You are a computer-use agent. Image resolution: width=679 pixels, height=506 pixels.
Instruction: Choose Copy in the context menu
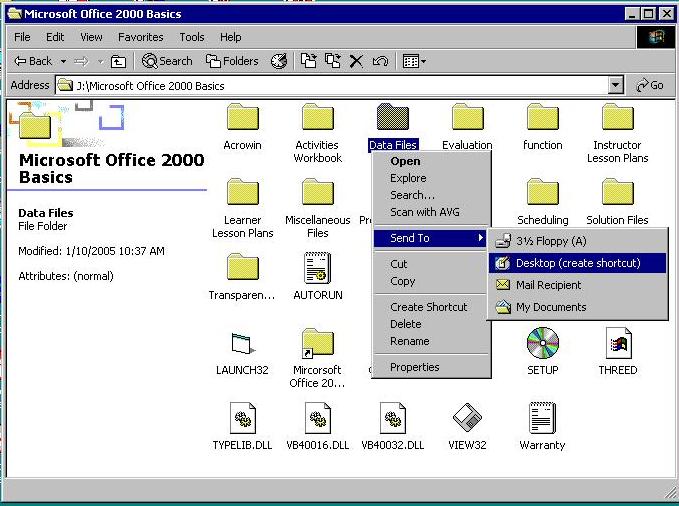431,281
